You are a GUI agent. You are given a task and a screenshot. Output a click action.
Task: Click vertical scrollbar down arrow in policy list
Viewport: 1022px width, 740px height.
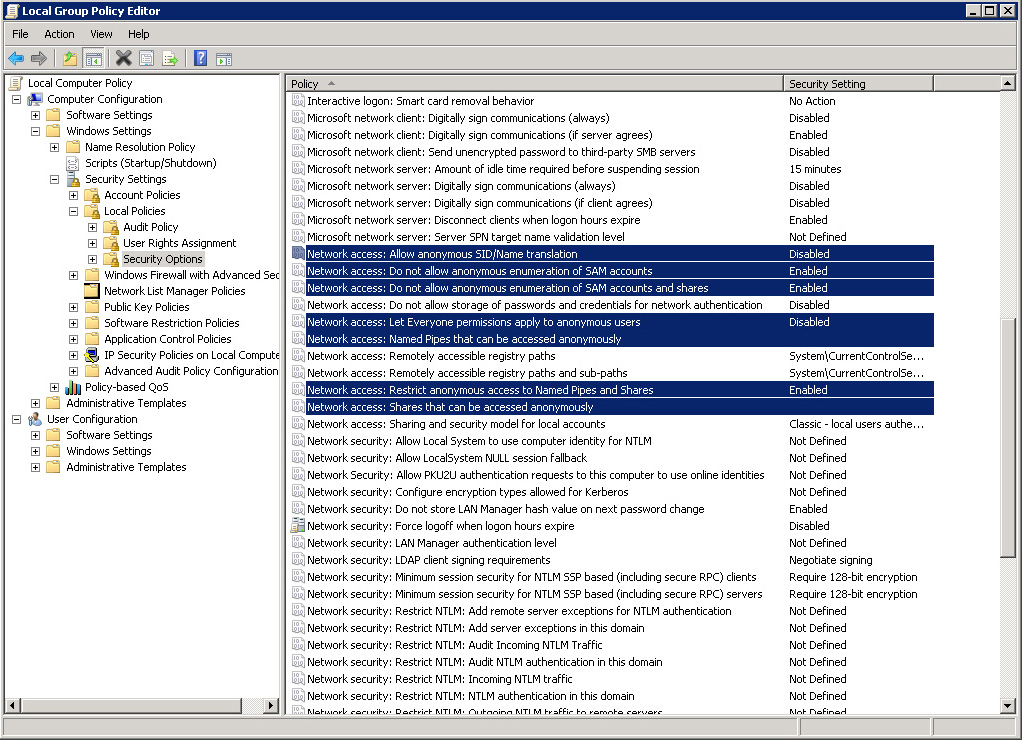tap(1008, 705)
